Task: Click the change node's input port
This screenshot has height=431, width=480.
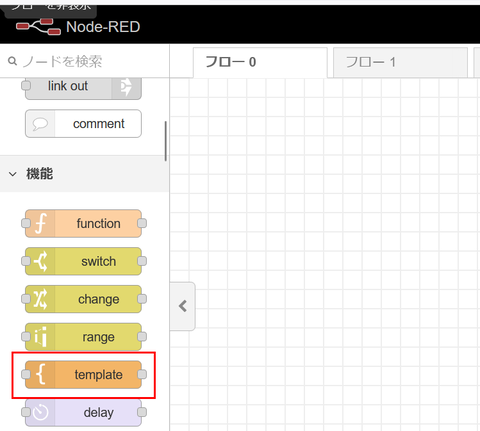Action: (x=26, y=299)
